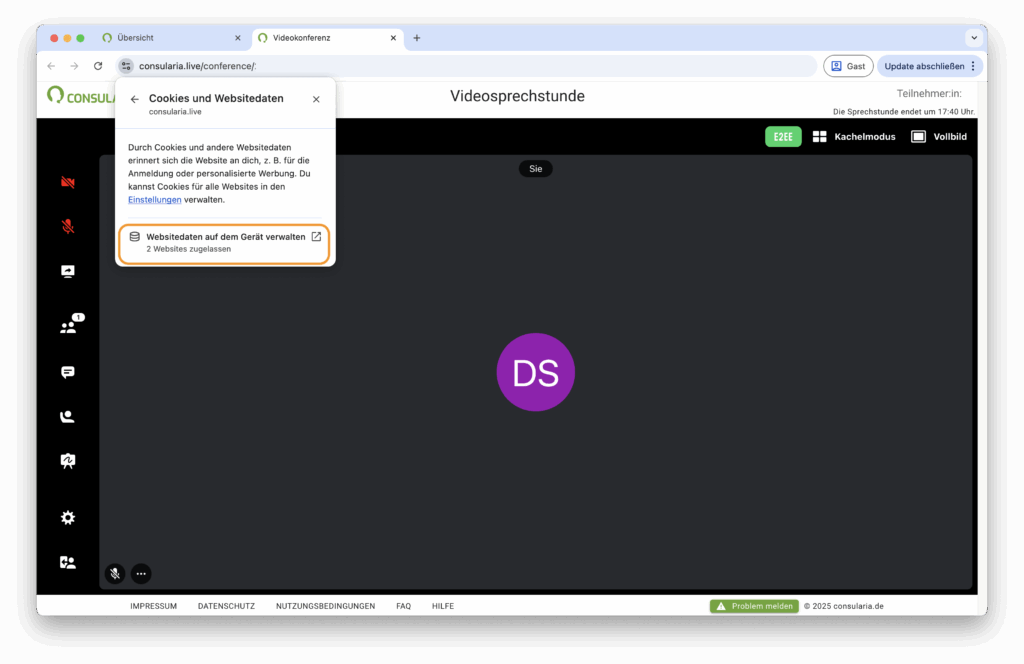Click the Sie label on the video tile
This screenshot has height=664, width=1024.
click(536, 168)
